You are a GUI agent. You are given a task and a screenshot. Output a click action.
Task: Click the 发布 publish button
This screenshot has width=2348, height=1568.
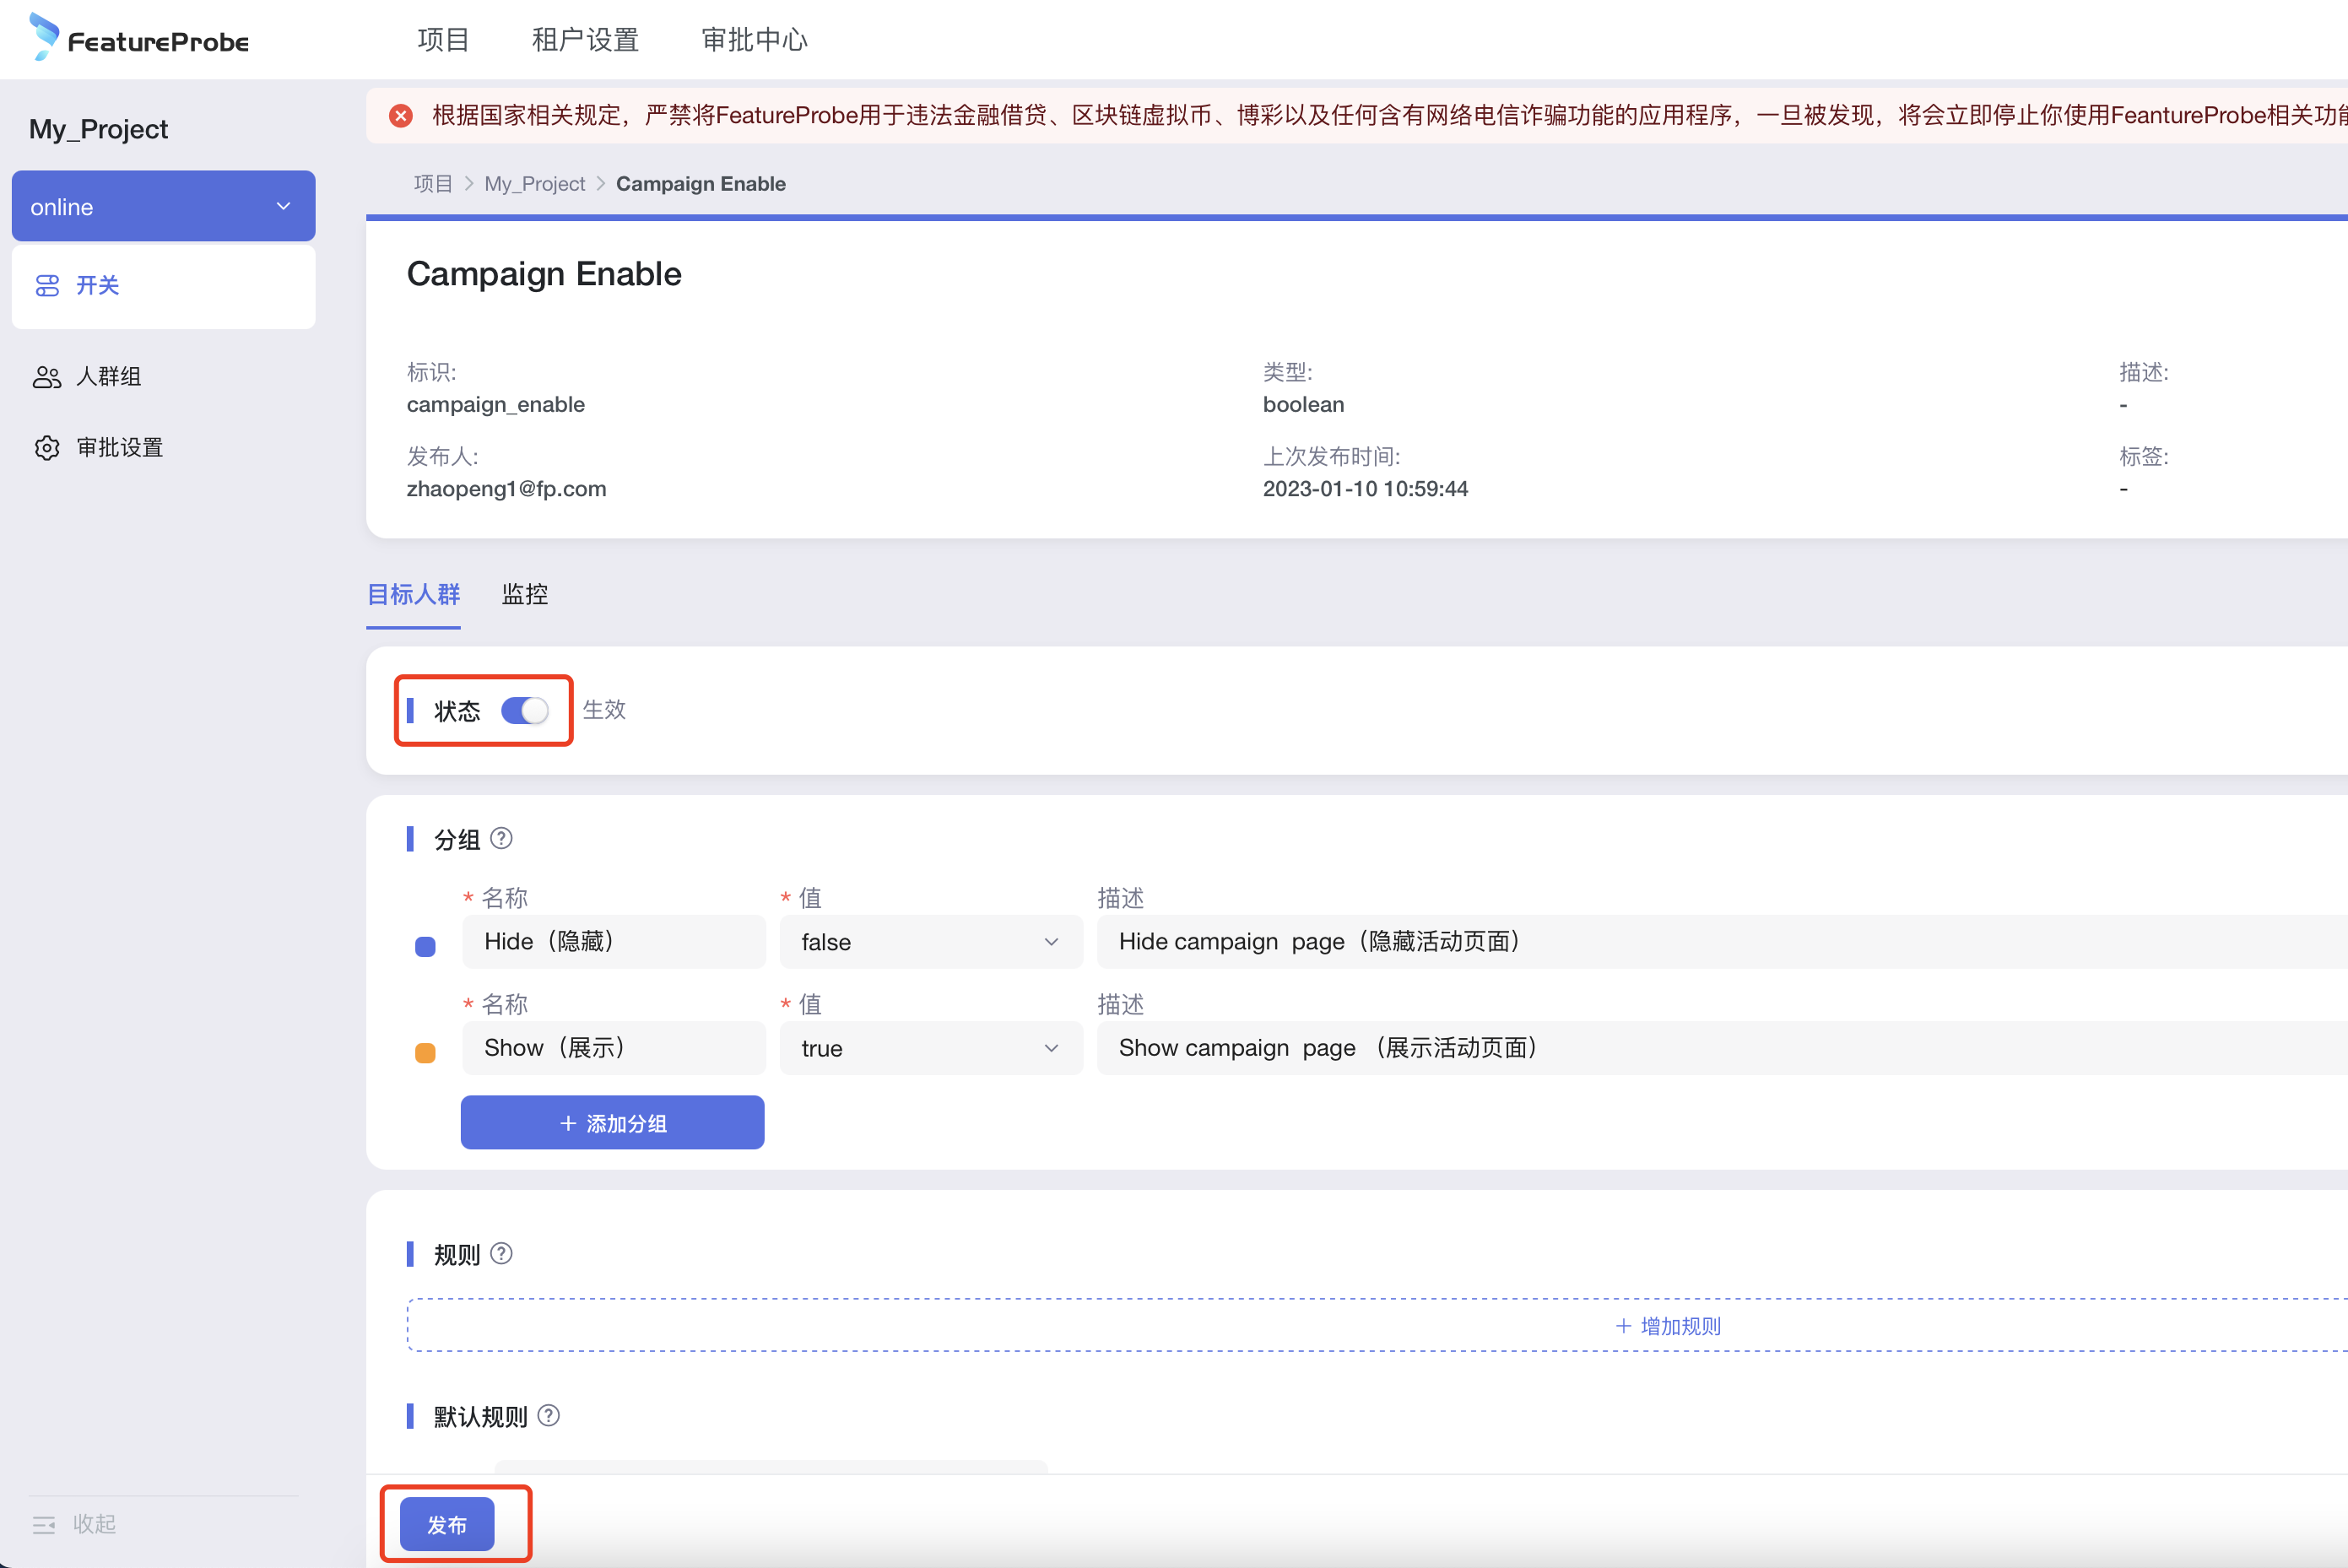[x=447, y=1524]
